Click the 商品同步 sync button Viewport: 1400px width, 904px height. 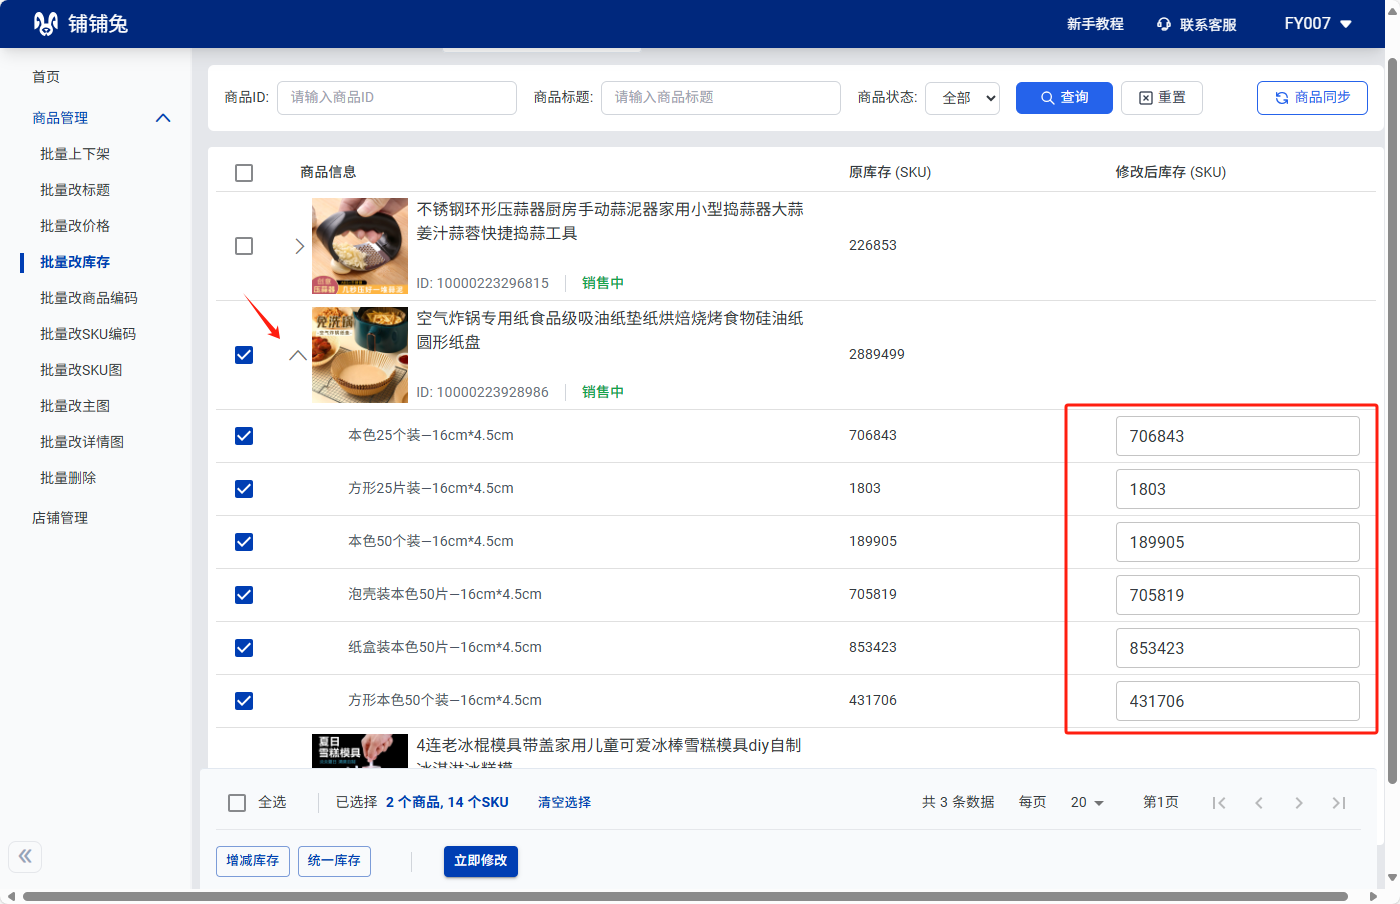coord(1312,98)
